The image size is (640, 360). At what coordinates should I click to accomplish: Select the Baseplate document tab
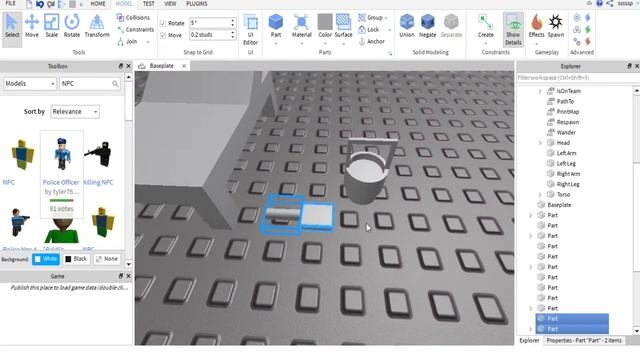(162, 66)
